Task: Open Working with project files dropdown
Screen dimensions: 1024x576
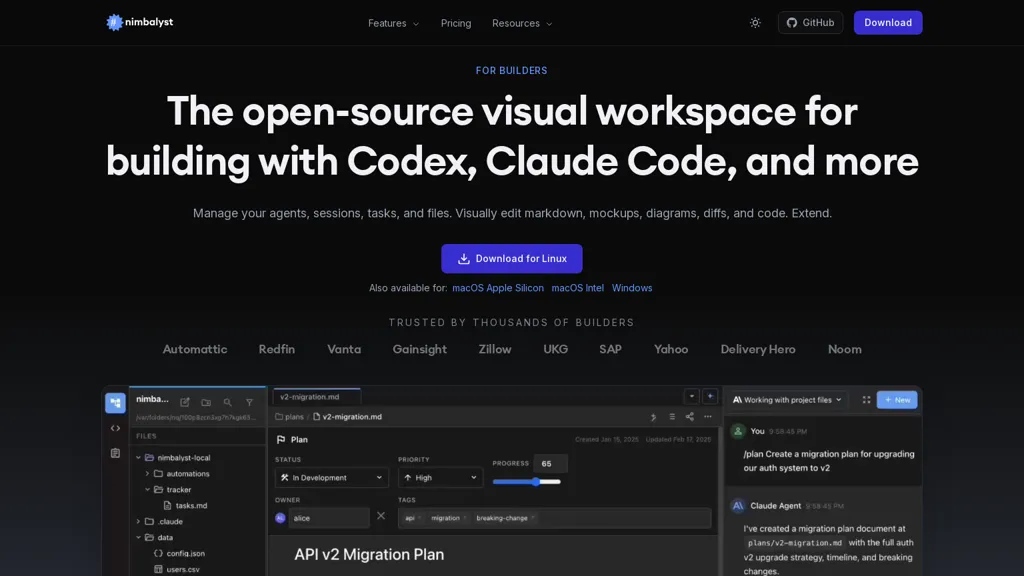Action: coord(788,400)
